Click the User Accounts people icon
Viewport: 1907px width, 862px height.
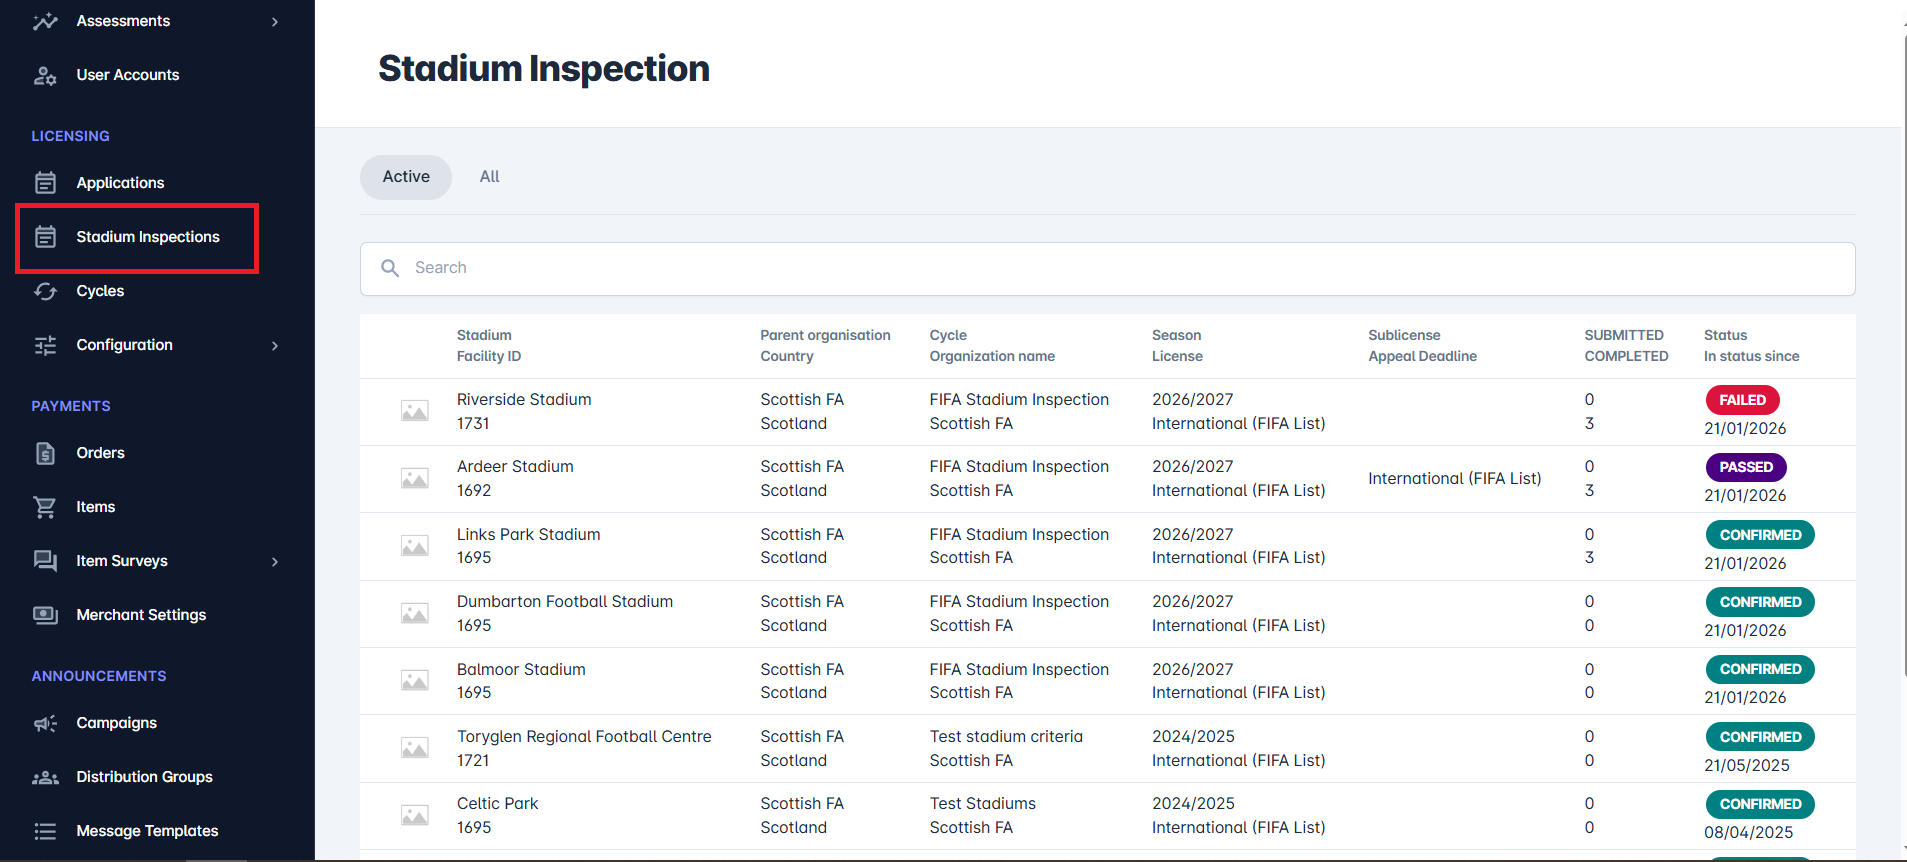[45, 75]
